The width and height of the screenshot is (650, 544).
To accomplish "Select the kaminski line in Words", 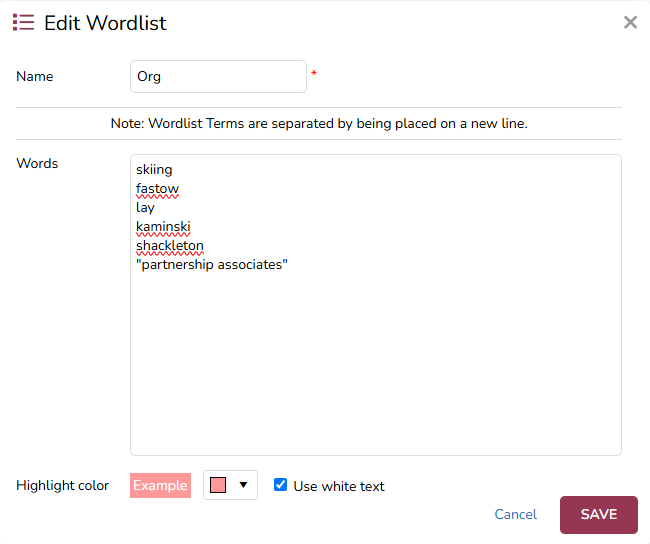I will [x=163, y=227].
